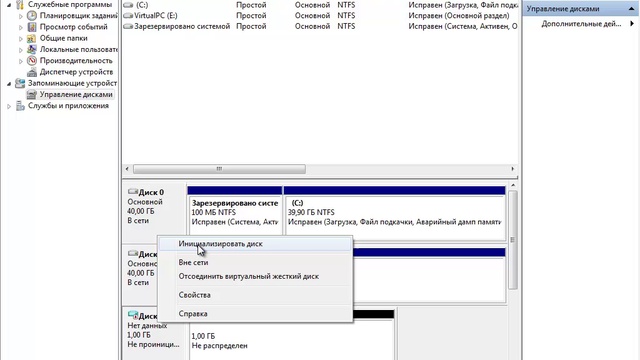Expand the Общие папки node

click(x=21, y=39)
